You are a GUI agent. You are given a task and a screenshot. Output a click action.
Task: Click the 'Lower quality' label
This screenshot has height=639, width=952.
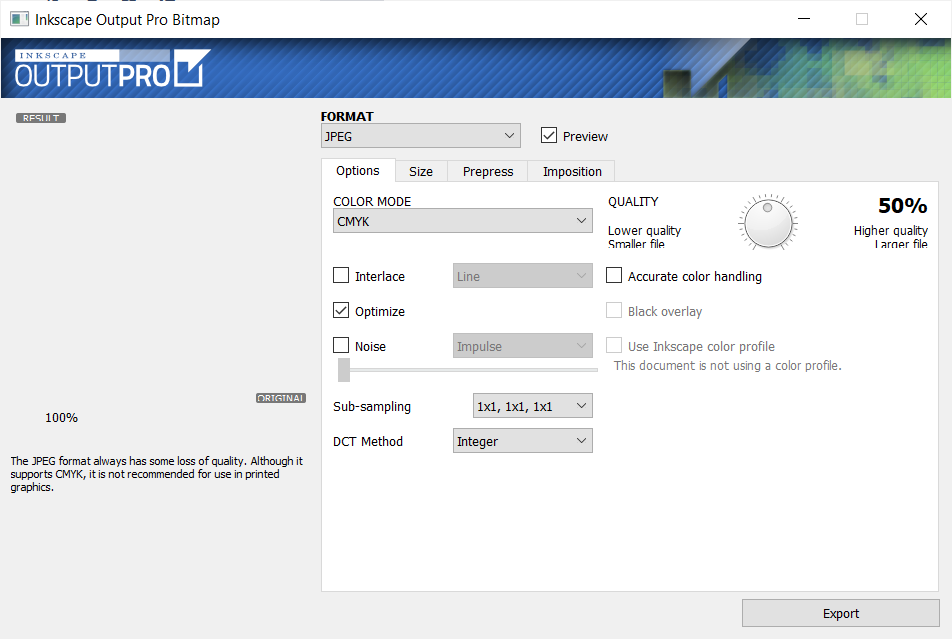click(x=644, y=231)
